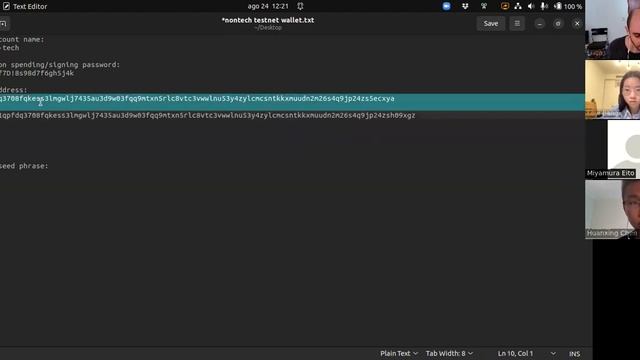Click the battery 100 % indicator

click(x=568, y=6)
